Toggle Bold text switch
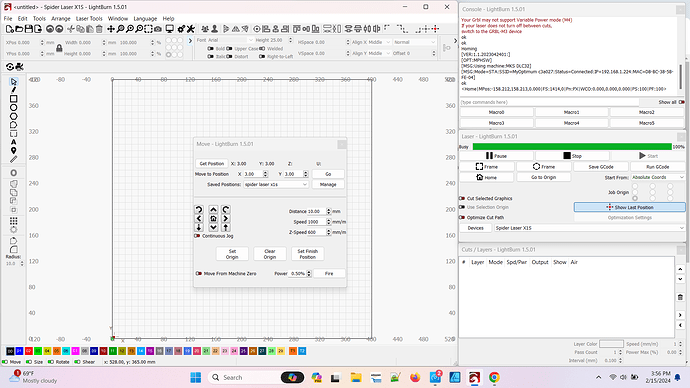Screen dimensions: 690x388 tap(211, 48)
